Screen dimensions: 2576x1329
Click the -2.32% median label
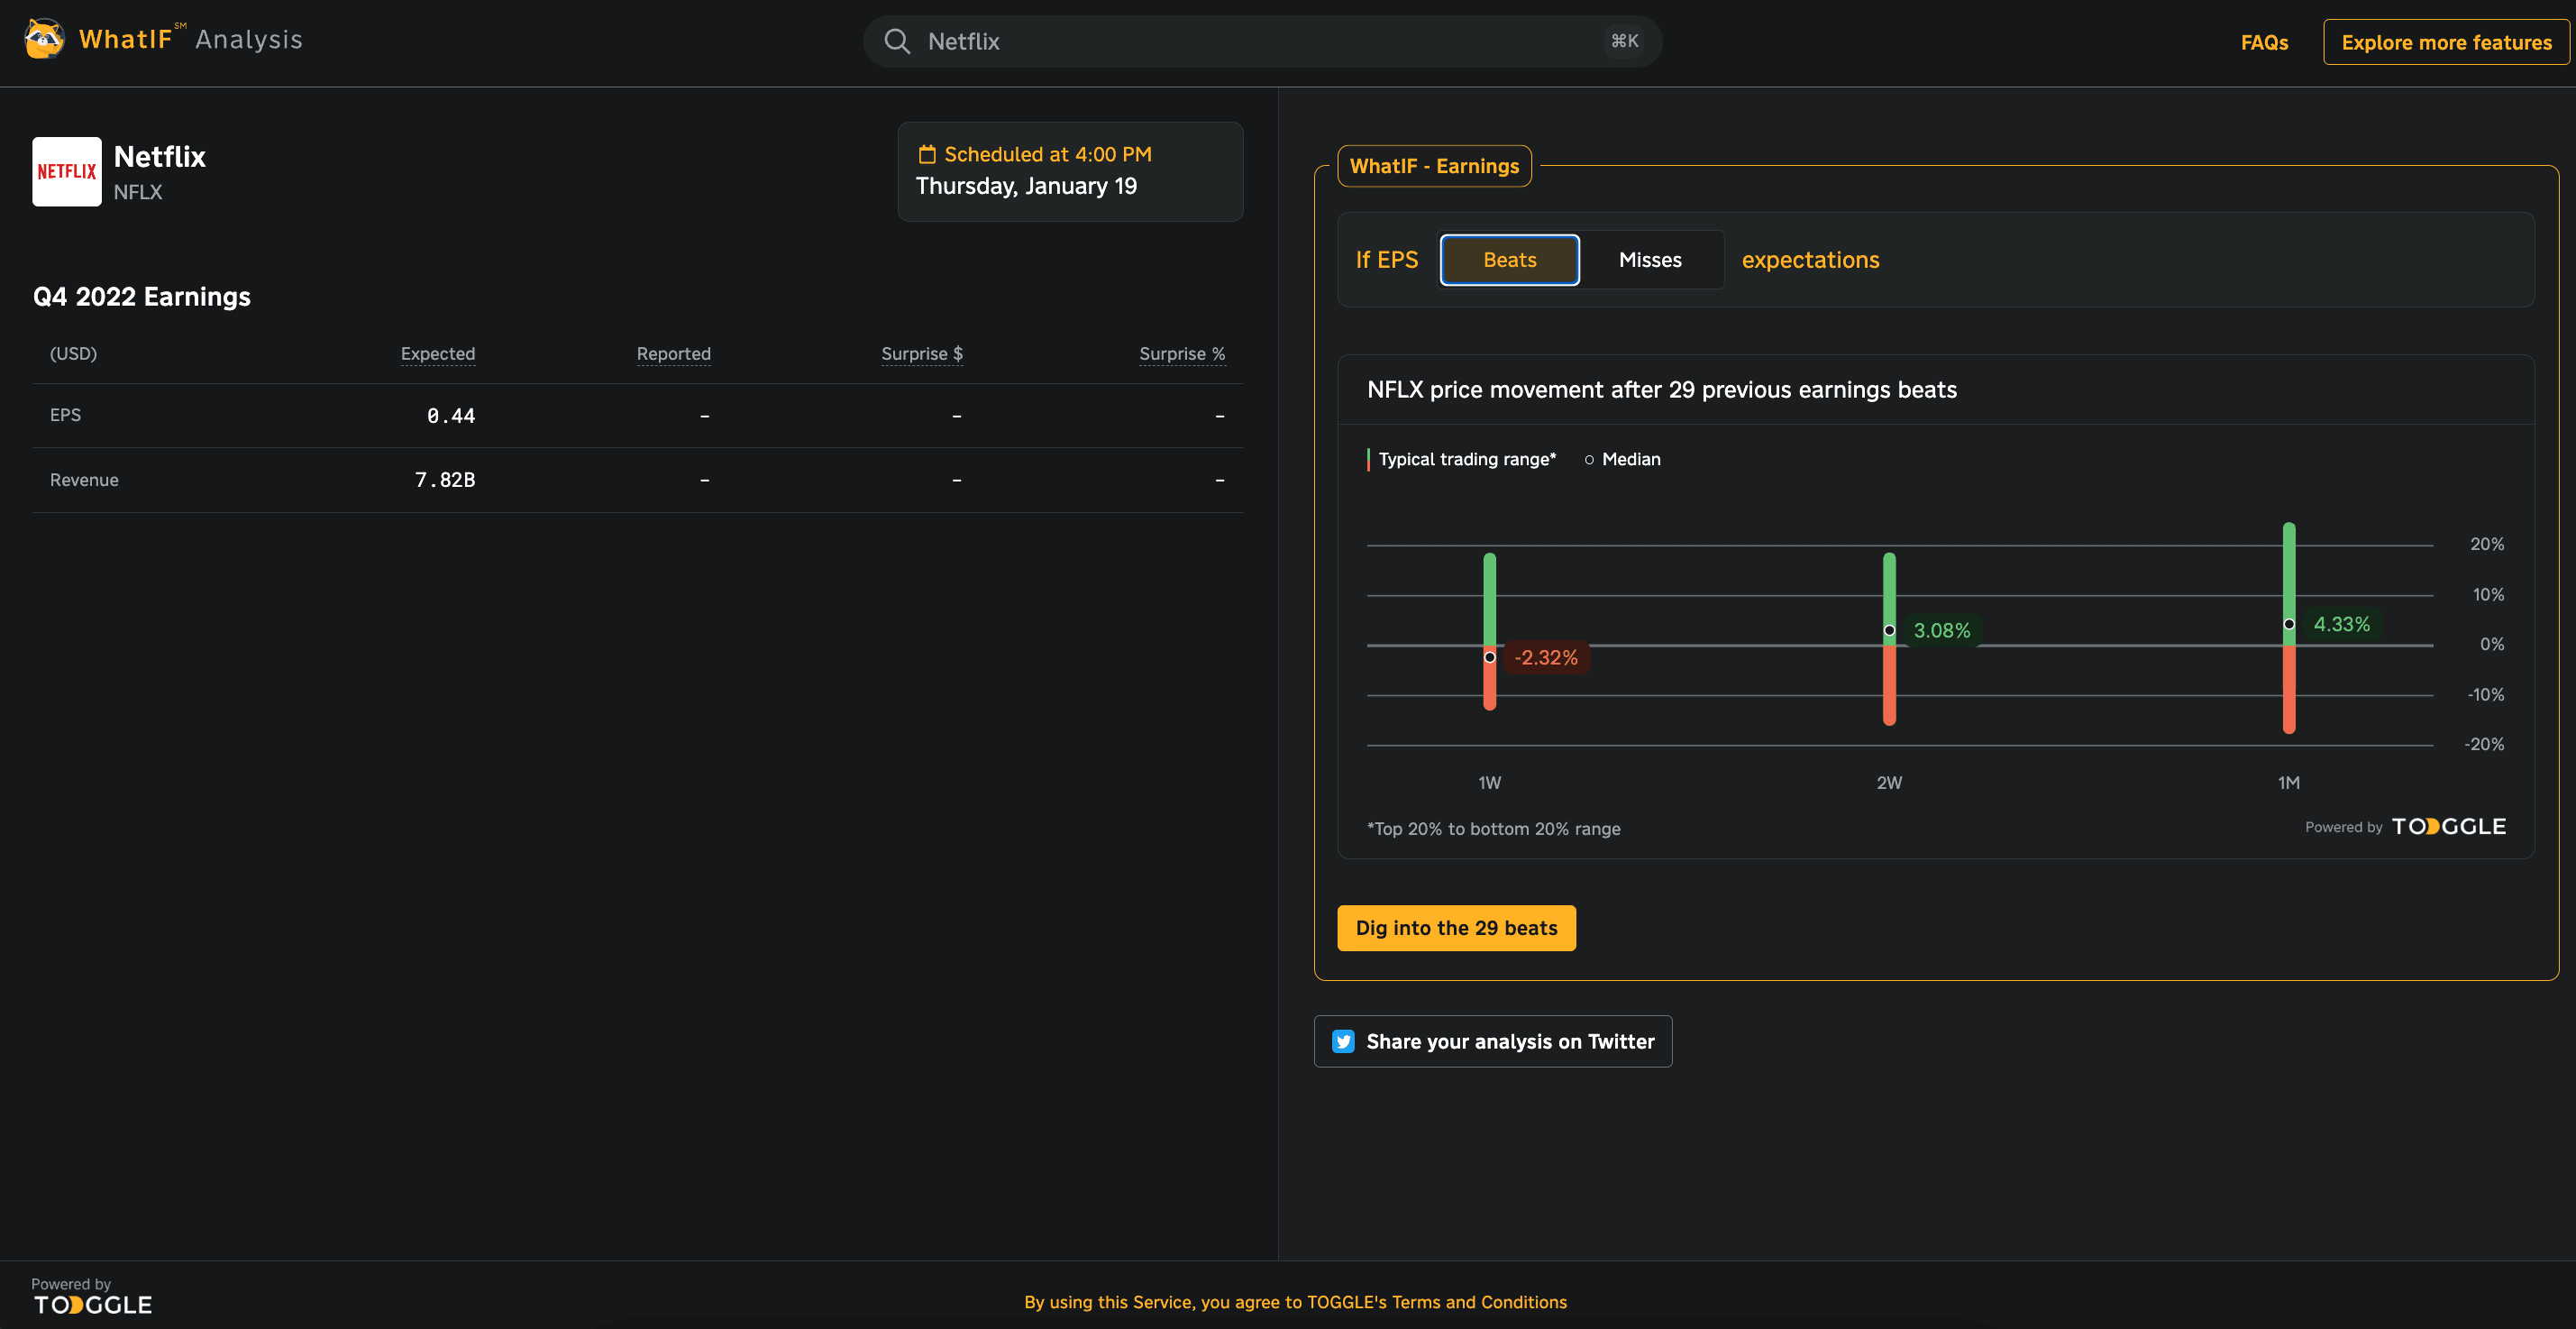[x=1546, y=657]
